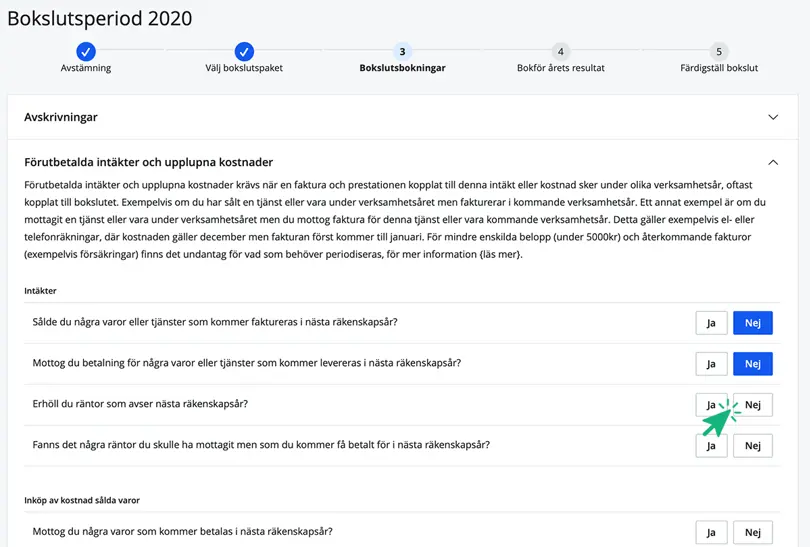The height and width of the screenshot is (547, 810).
Task: Click the question text Mottog du några varor
Action: point(182,532)
